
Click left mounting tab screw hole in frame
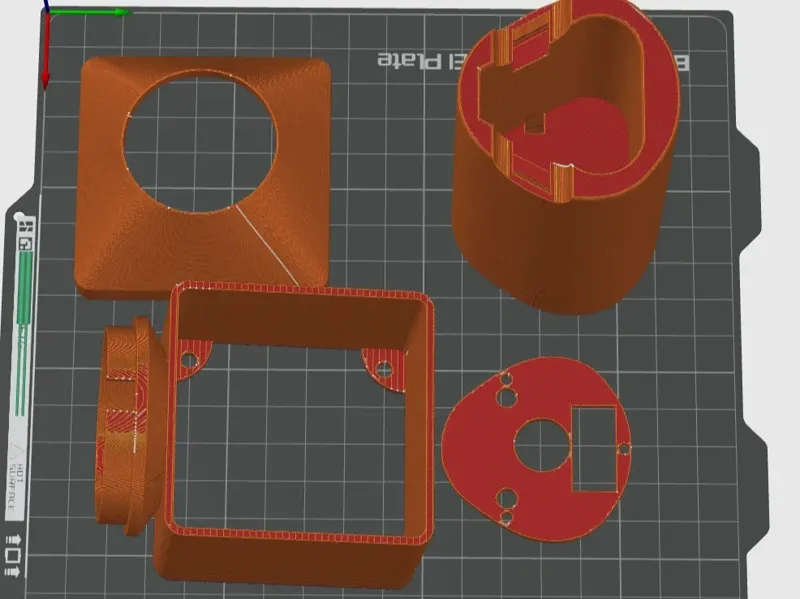point(189,361)
